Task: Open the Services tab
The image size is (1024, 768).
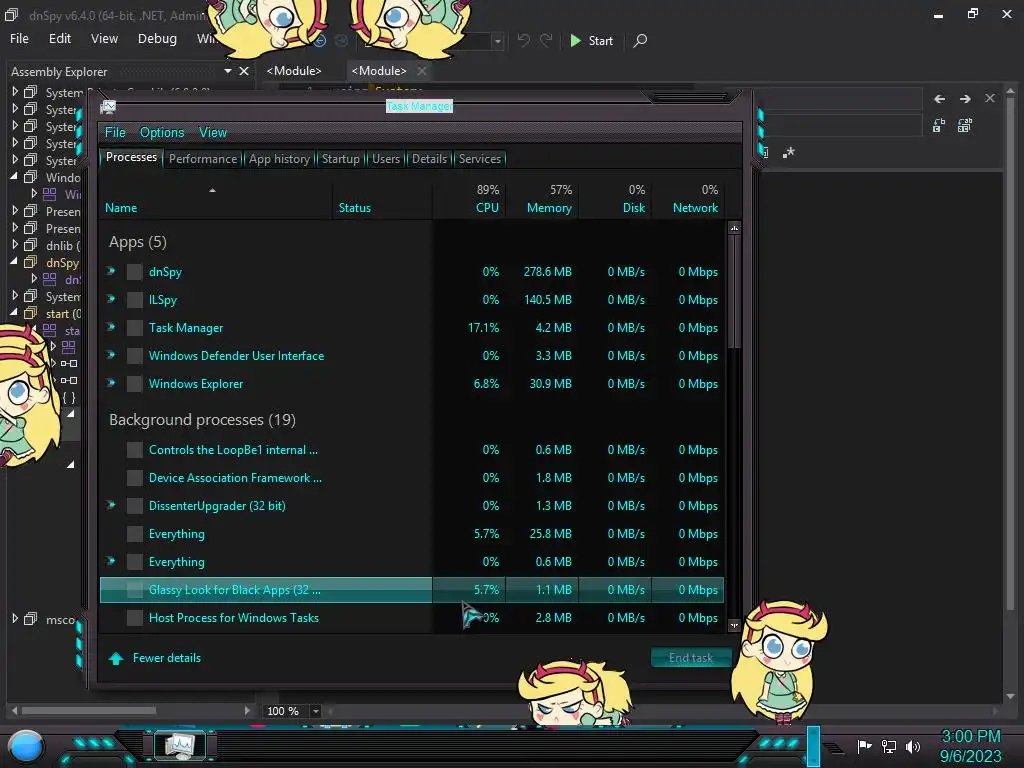Action: coord(479,159)
